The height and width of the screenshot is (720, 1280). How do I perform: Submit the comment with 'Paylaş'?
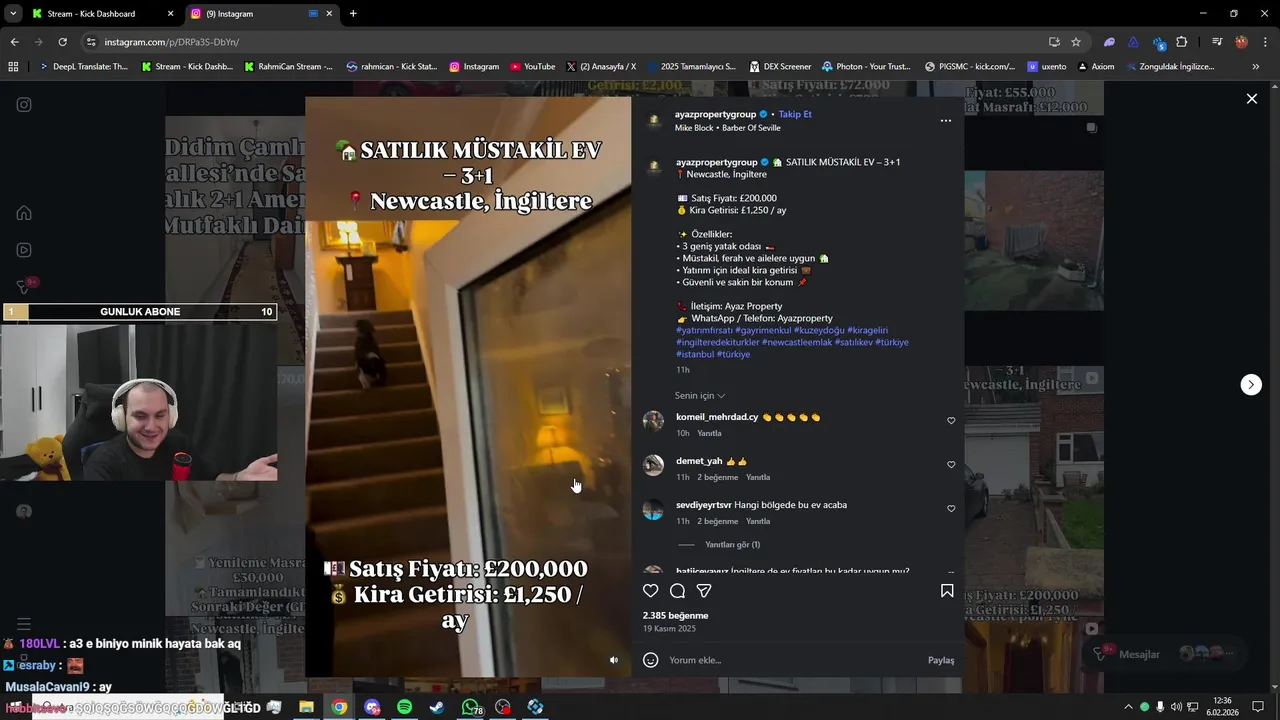coord(940,660)
